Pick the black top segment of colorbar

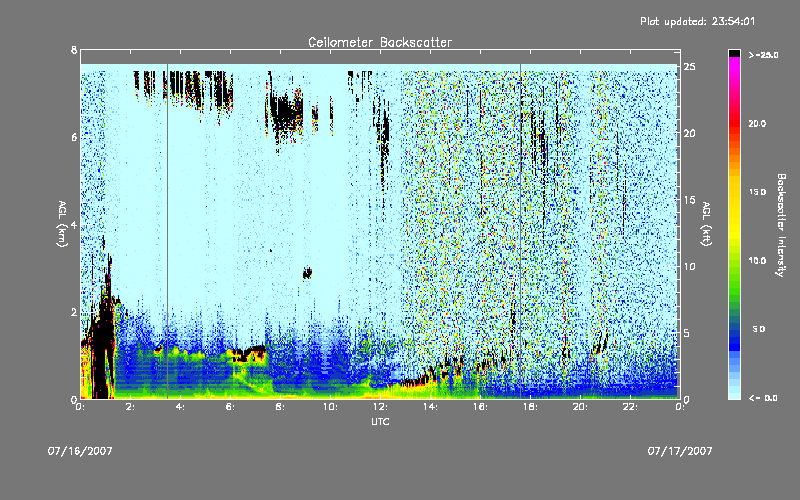tap(734, 53)
